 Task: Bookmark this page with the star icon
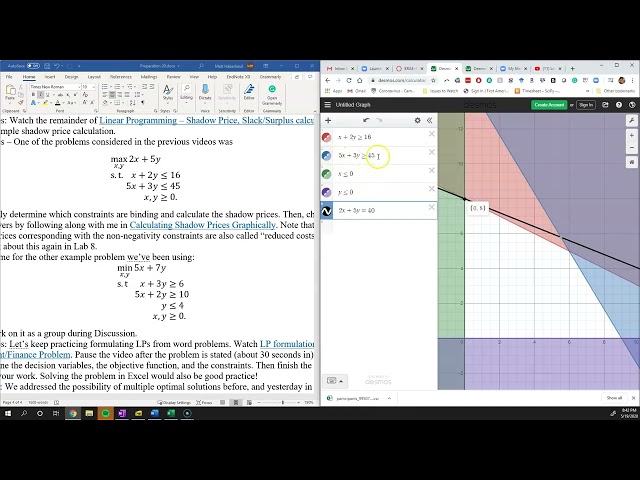tap(433, 80)
